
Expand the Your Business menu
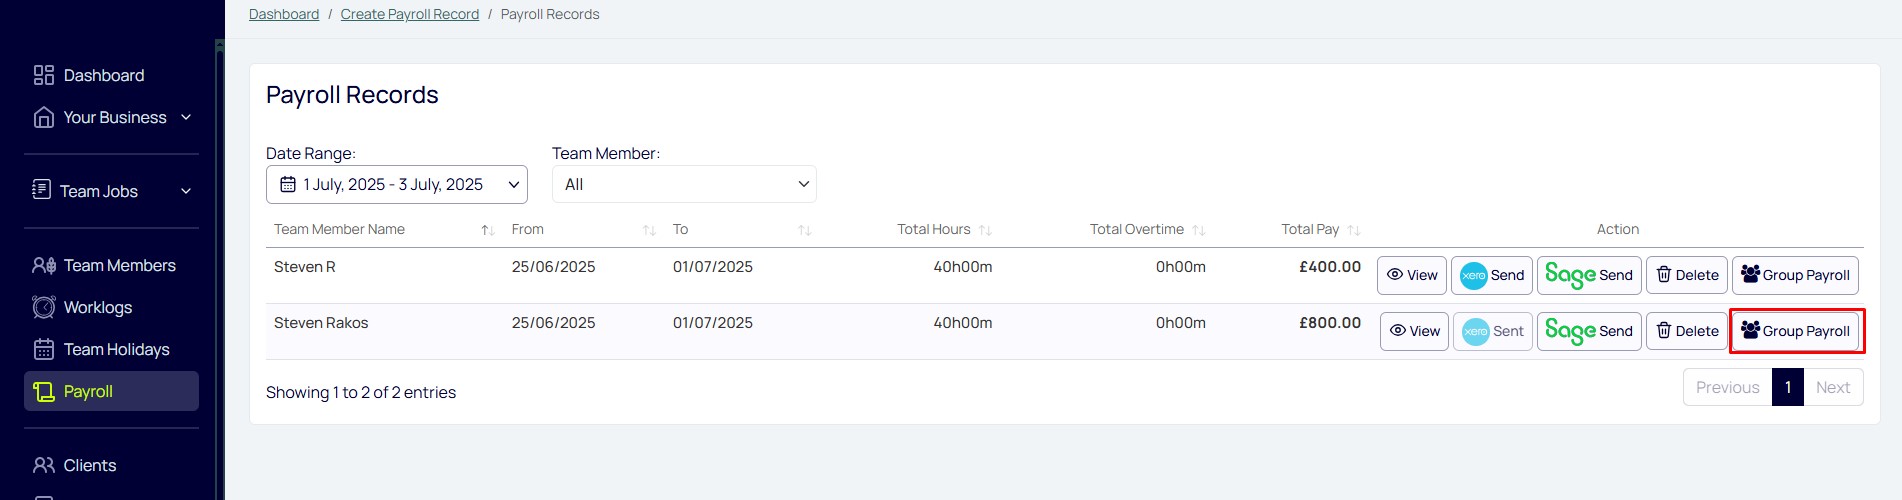[x=111, y=117]
